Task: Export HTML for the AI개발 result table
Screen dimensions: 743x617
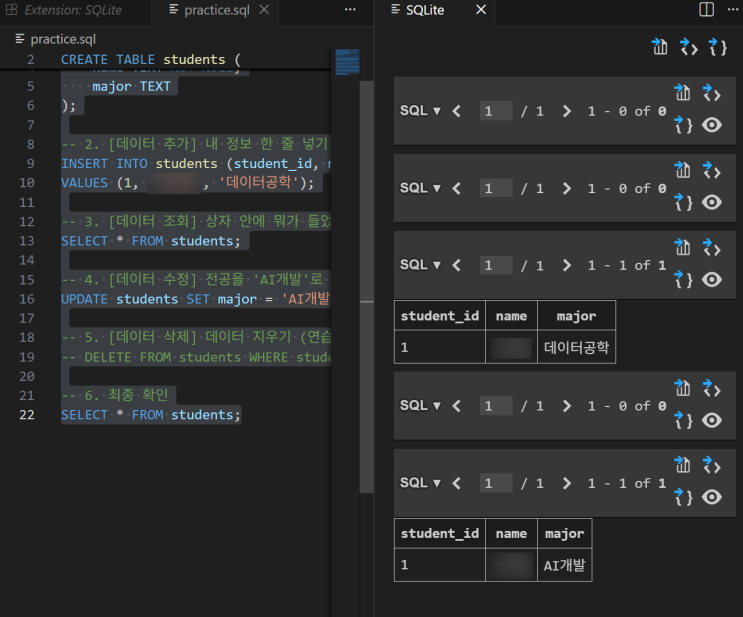Action: coord(711,465)
